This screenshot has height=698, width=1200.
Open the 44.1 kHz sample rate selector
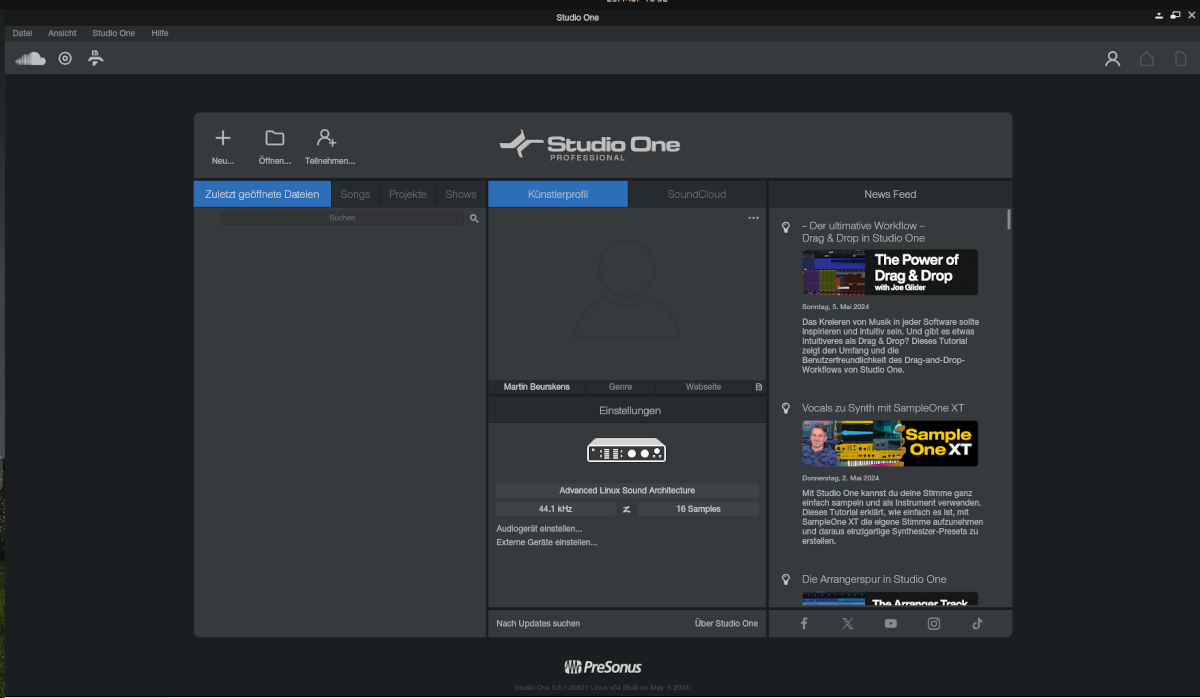tap(555, 509)
